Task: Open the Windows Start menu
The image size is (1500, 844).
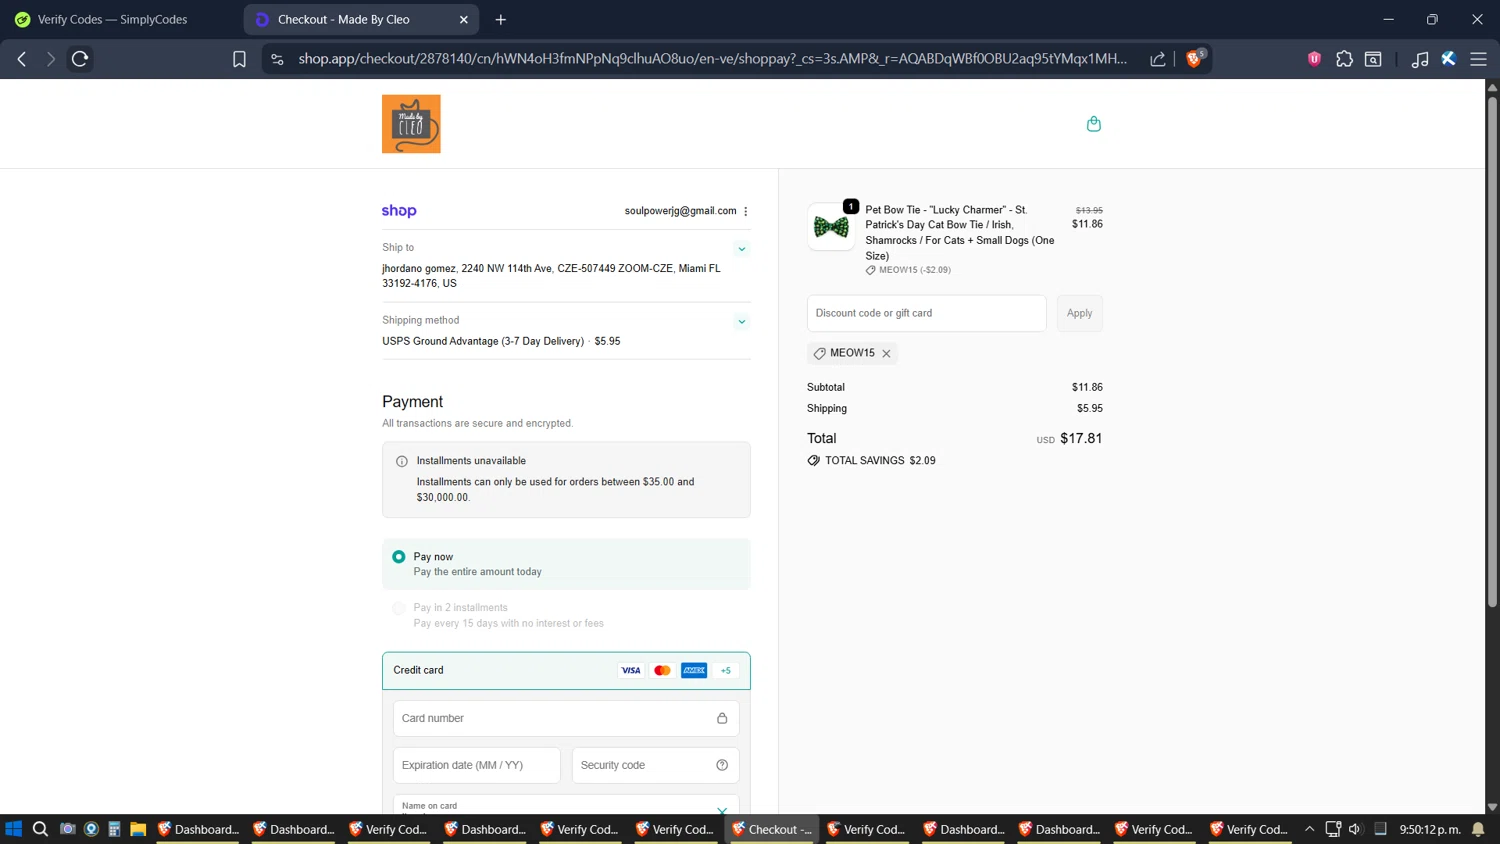Action: coord(13,829)
